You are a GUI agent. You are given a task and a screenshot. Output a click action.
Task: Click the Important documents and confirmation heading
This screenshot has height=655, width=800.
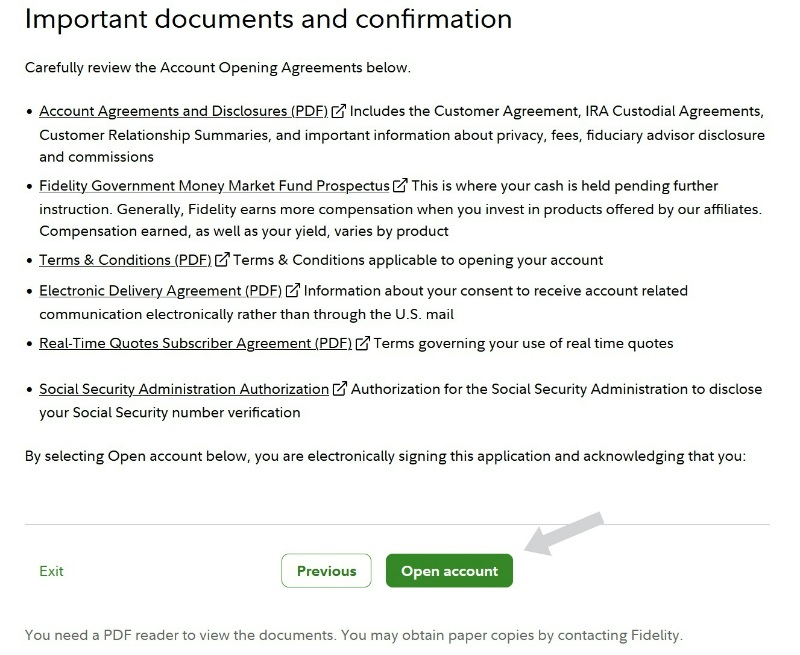pos(268,19)
